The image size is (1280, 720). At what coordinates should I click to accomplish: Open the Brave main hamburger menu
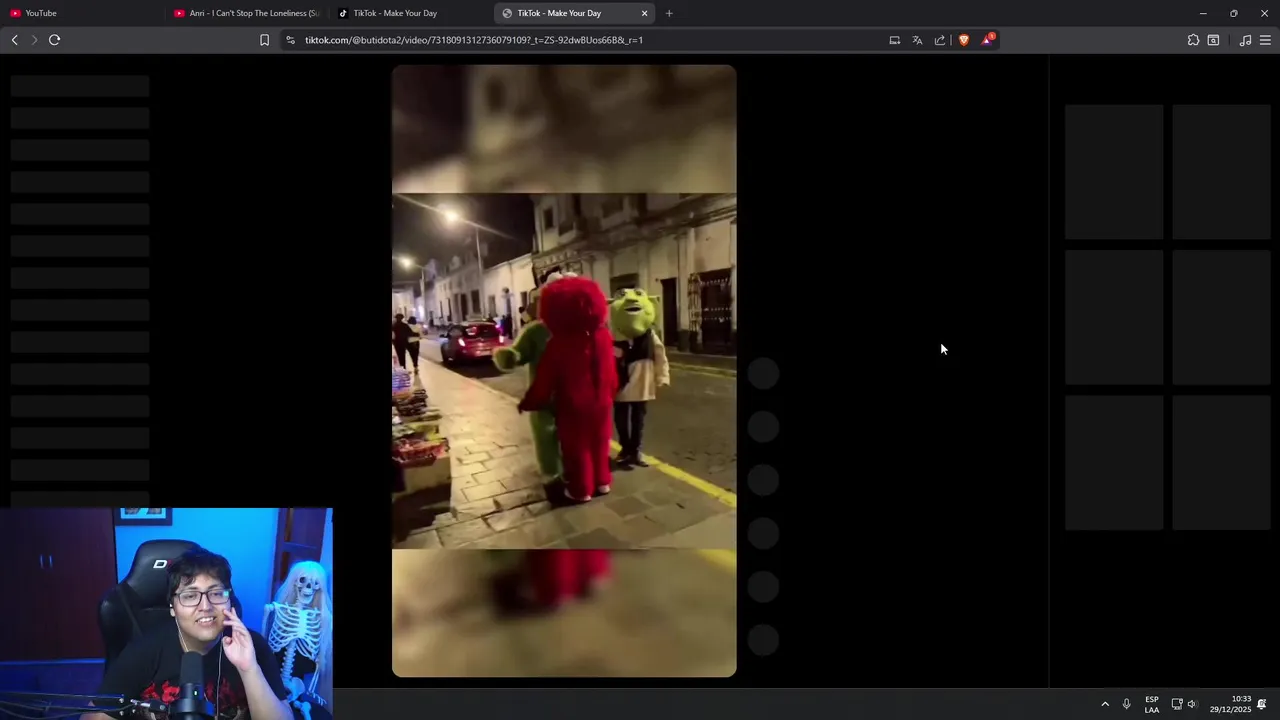point(1265,40)
